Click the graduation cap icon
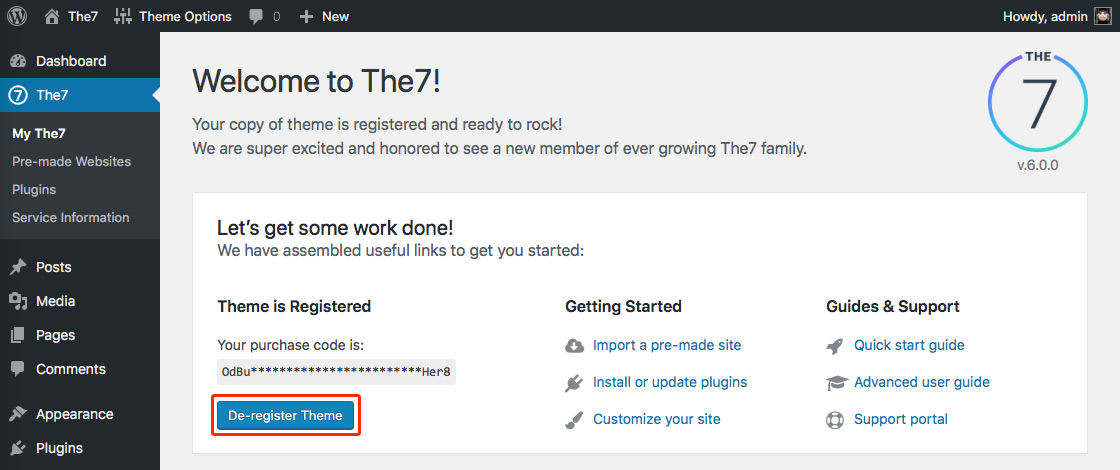This screenshot has width=1120, height=470. coord(836,383)
